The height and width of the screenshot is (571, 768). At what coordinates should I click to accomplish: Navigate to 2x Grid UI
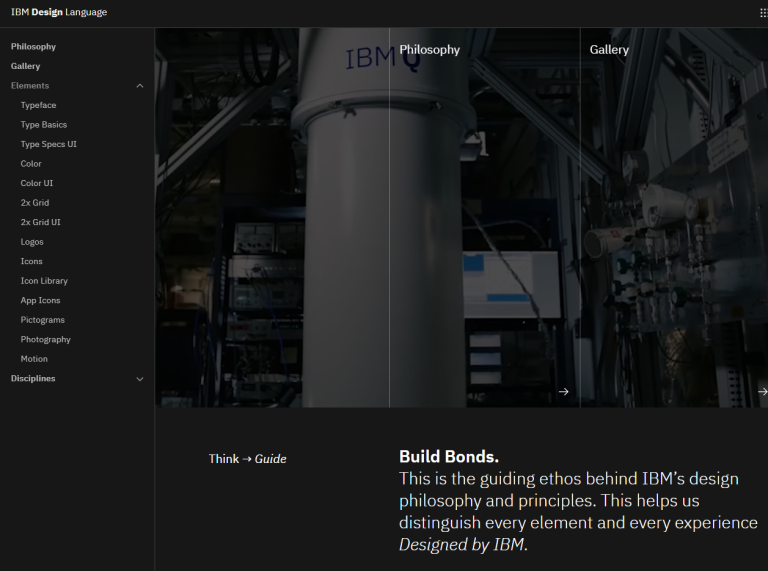(40, 222)
